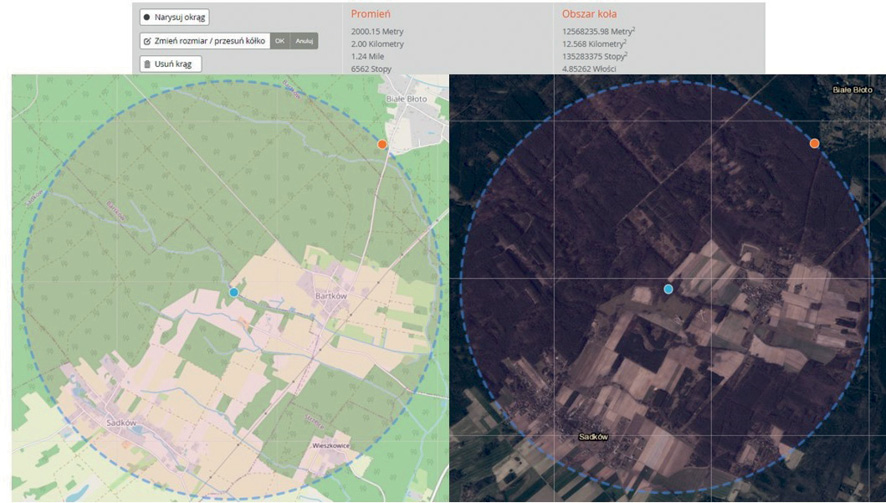Cancel circle edit with Anuluj button
The image size is (886, 503).
coord(304,41)
